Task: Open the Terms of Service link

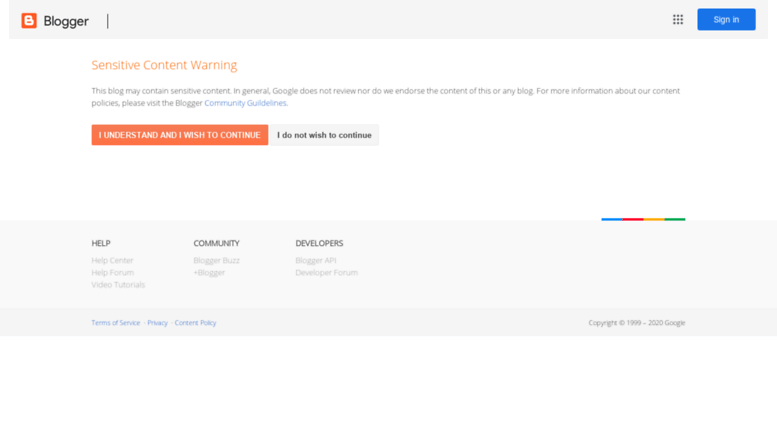Action: coord(115,323)
